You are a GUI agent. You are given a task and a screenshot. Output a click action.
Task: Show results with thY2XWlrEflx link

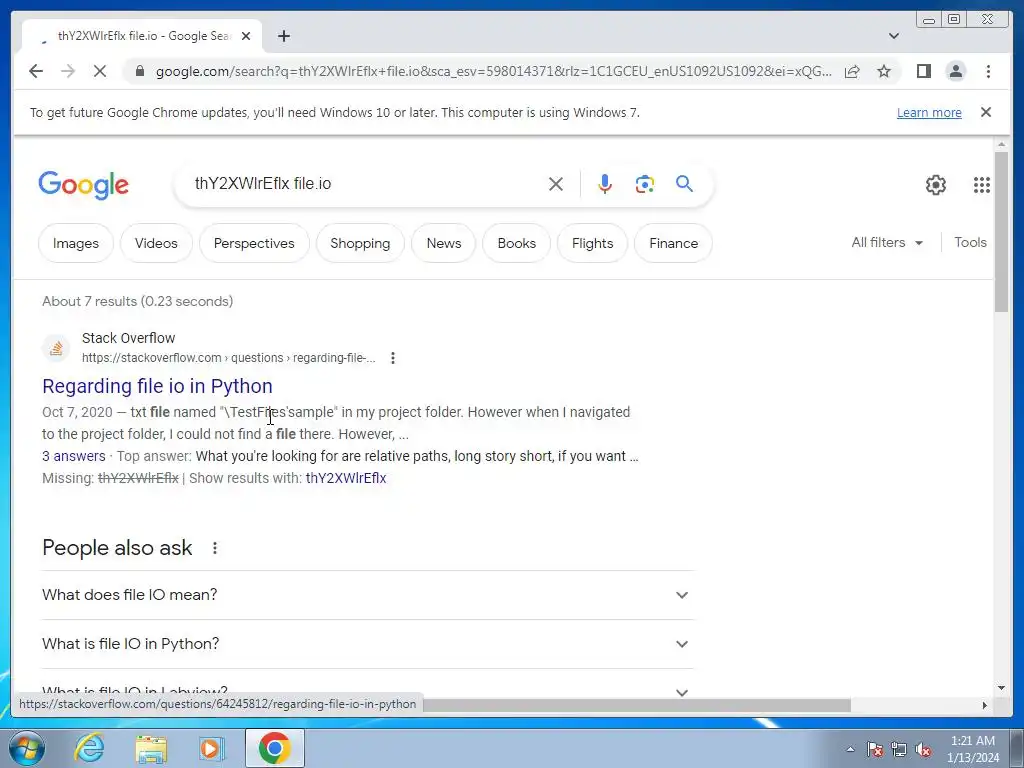(345, 478)
